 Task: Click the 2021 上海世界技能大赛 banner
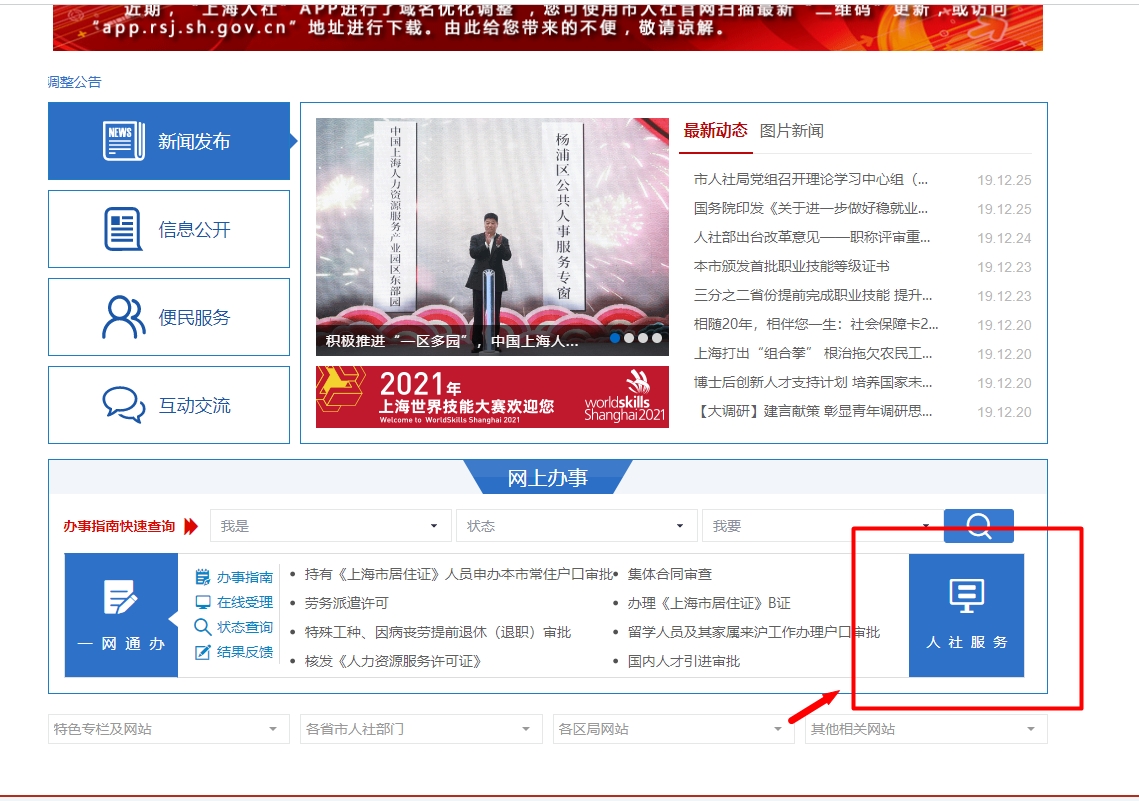click(492, 397)
